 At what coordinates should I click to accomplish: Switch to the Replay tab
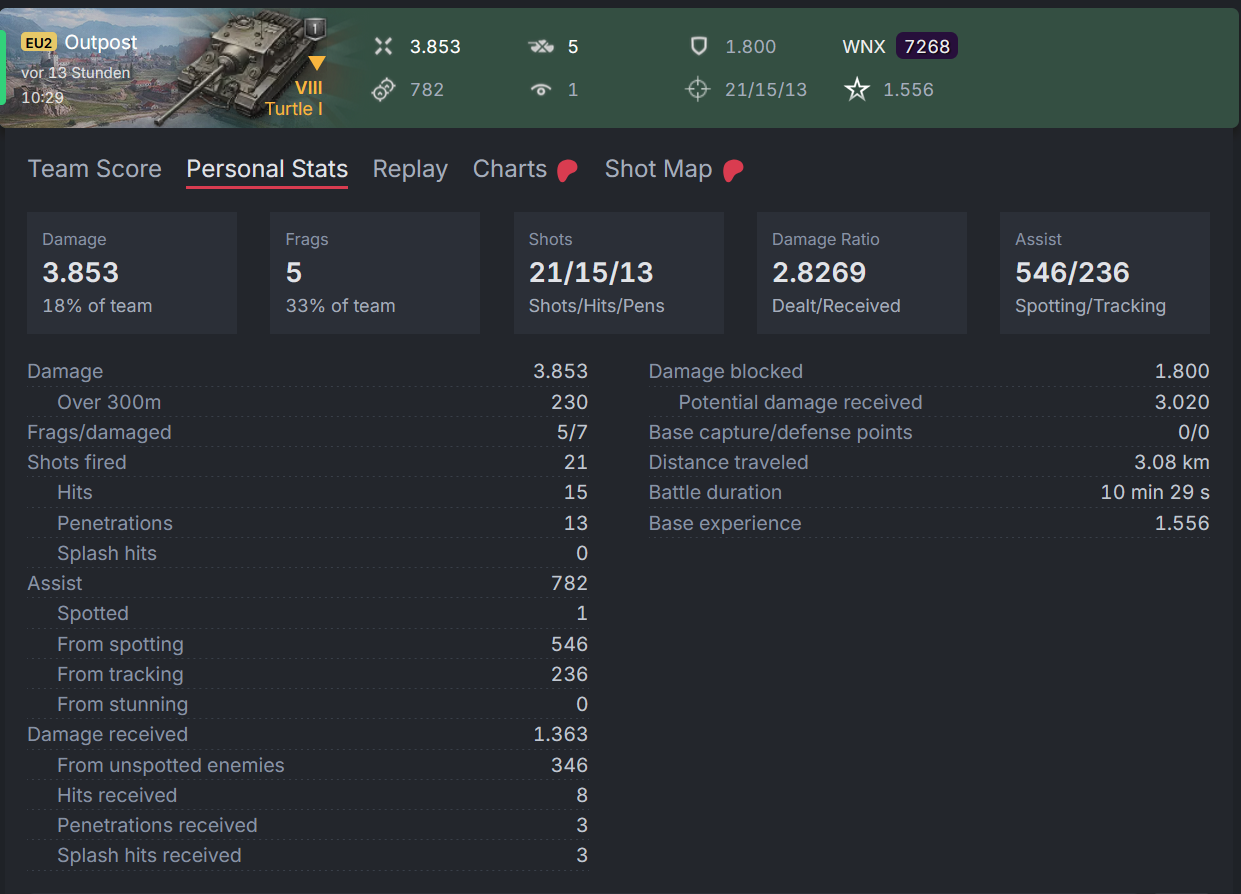coord(410,169)
